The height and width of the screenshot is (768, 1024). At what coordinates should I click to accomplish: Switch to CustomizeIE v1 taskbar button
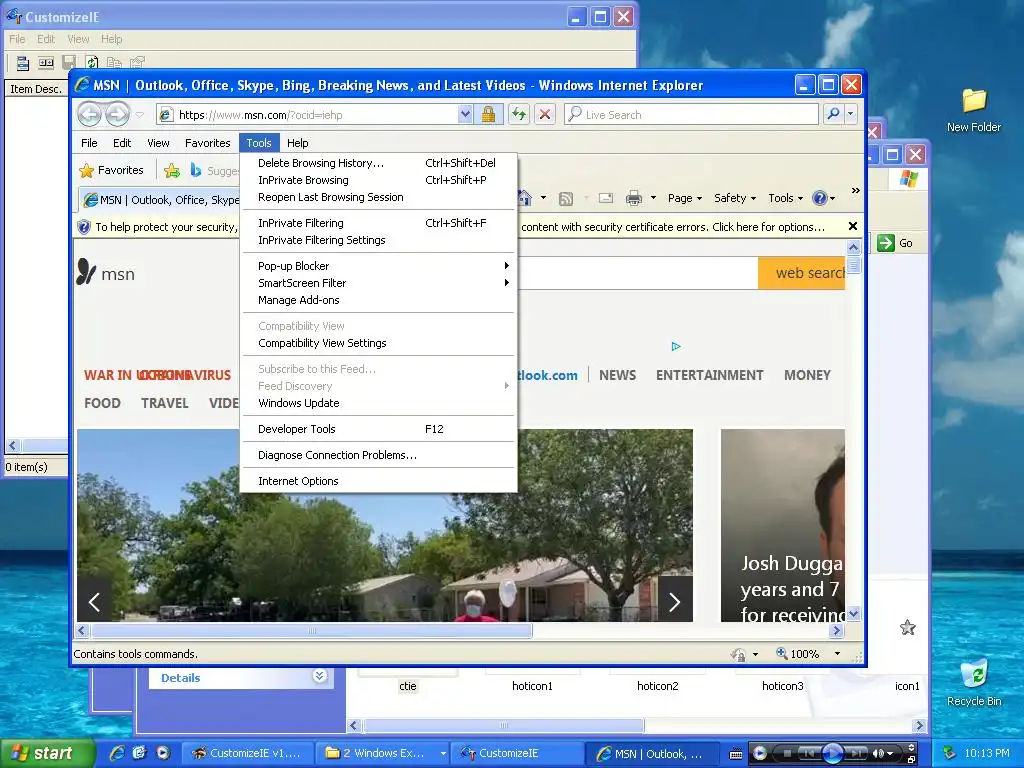pos(246,753)
